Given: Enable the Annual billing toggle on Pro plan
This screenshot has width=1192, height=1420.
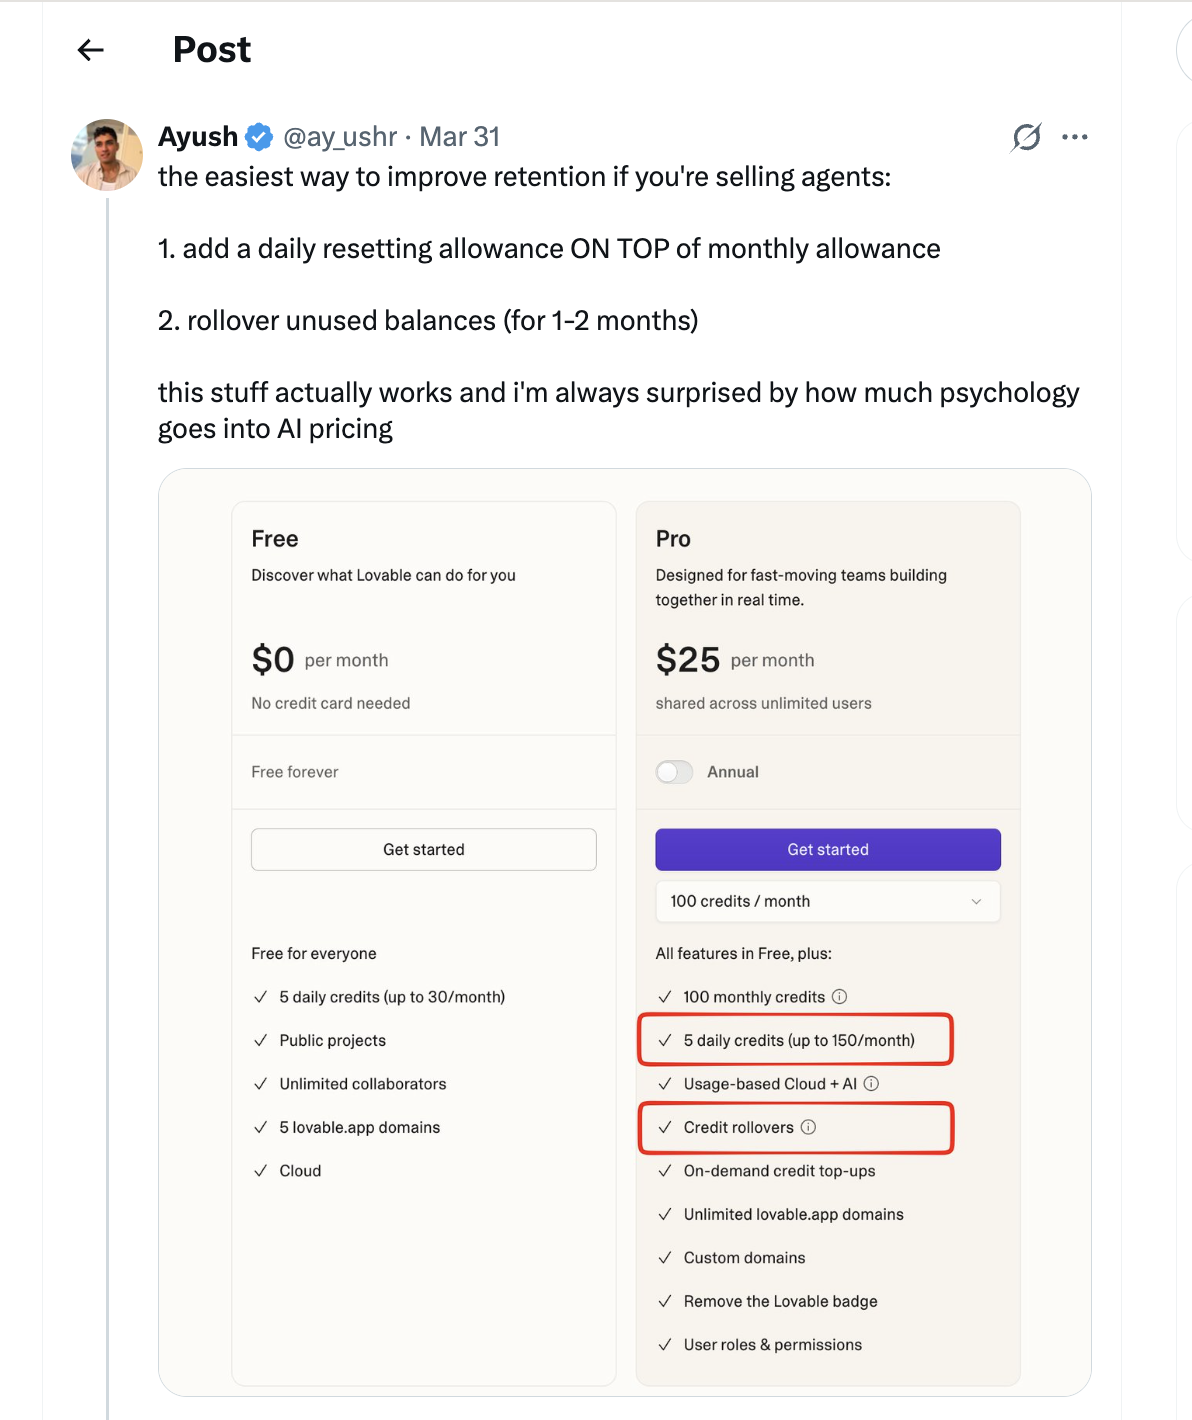Looking at the screenshot, I should tap(674, 771).
